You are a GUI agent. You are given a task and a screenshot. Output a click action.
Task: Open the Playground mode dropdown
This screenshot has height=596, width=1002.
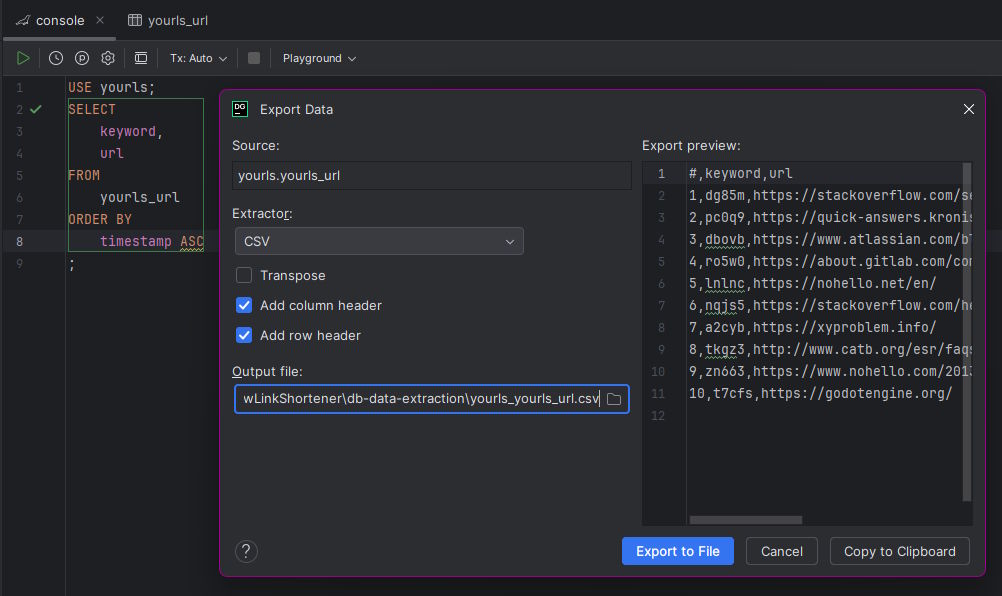pos(319,58)
